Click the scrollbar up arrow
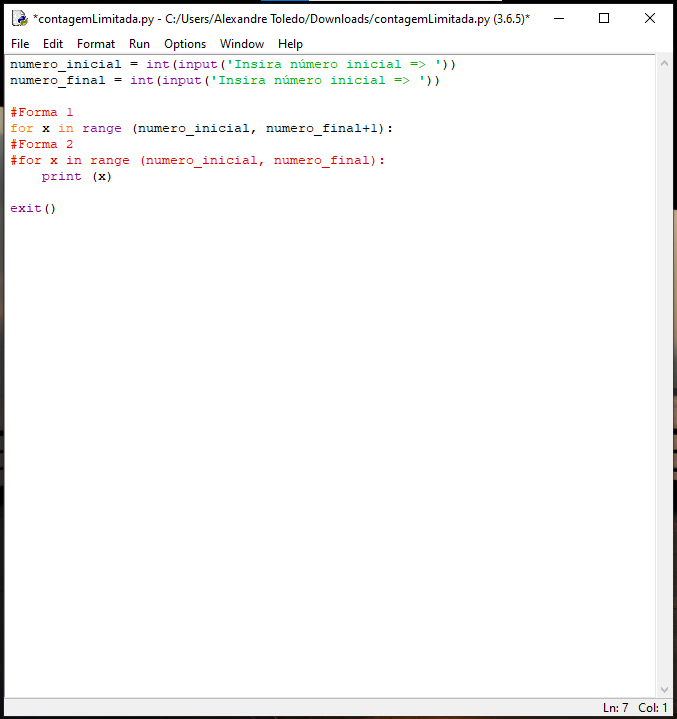The width and height of the screenshot is (677, 719). click(x=664, y=64)
